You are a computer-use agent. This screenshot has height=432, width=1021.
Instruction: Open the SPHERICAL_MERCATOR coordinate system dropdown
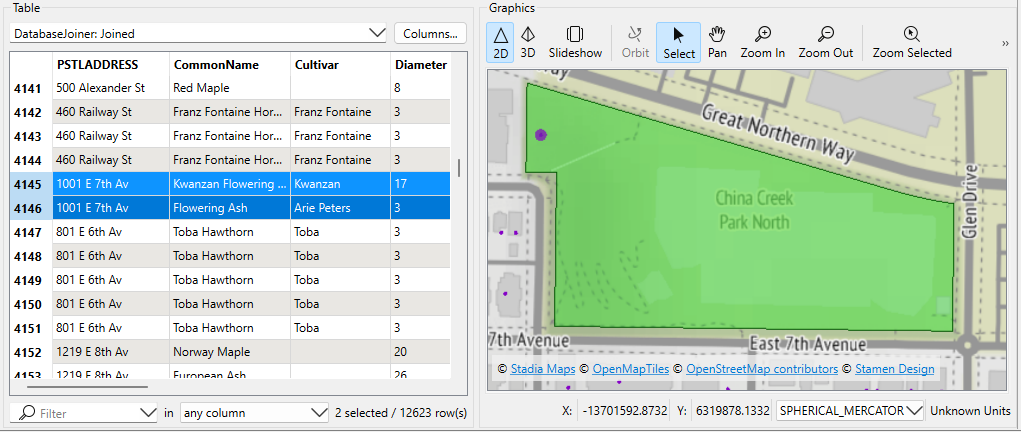click(x=849, y=411)
